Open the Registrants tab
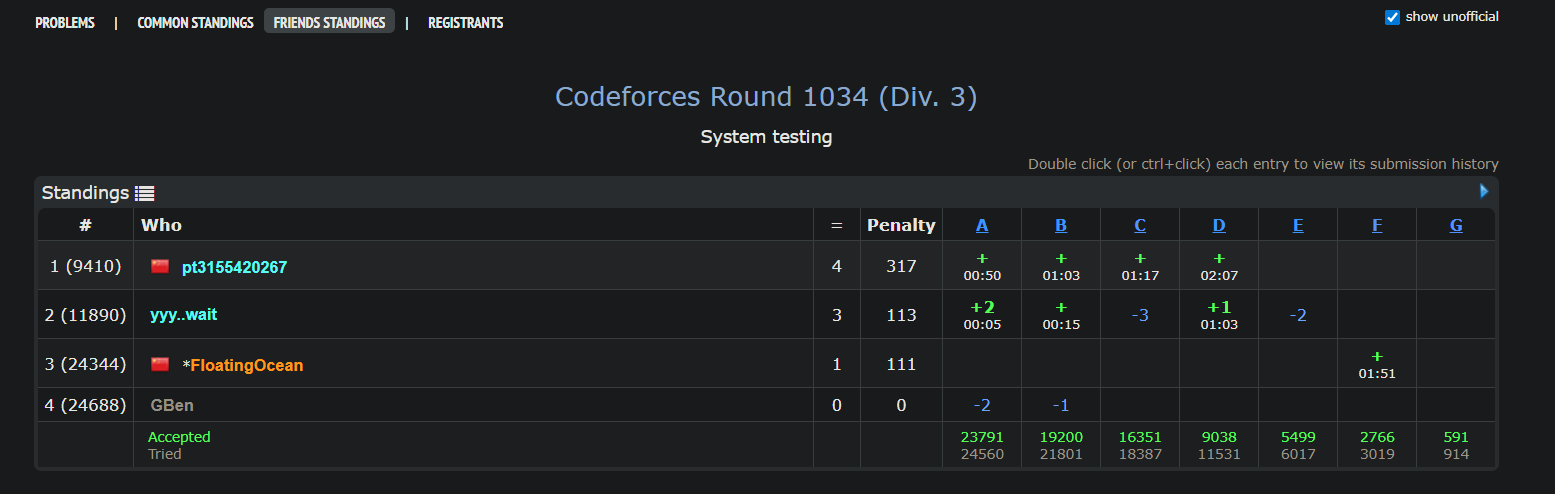1555x494 pixels. [x=465, y=23]
